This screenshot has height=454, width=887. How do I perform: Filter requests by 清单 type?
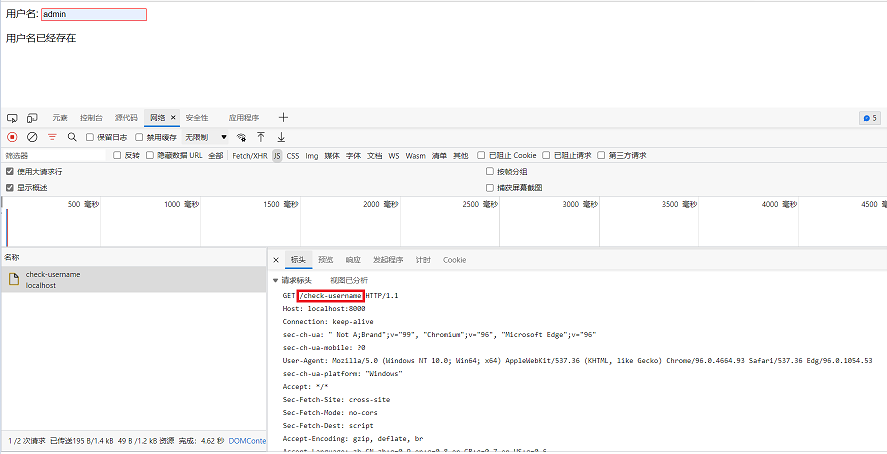pyautogui.click(x=440, y=155)
